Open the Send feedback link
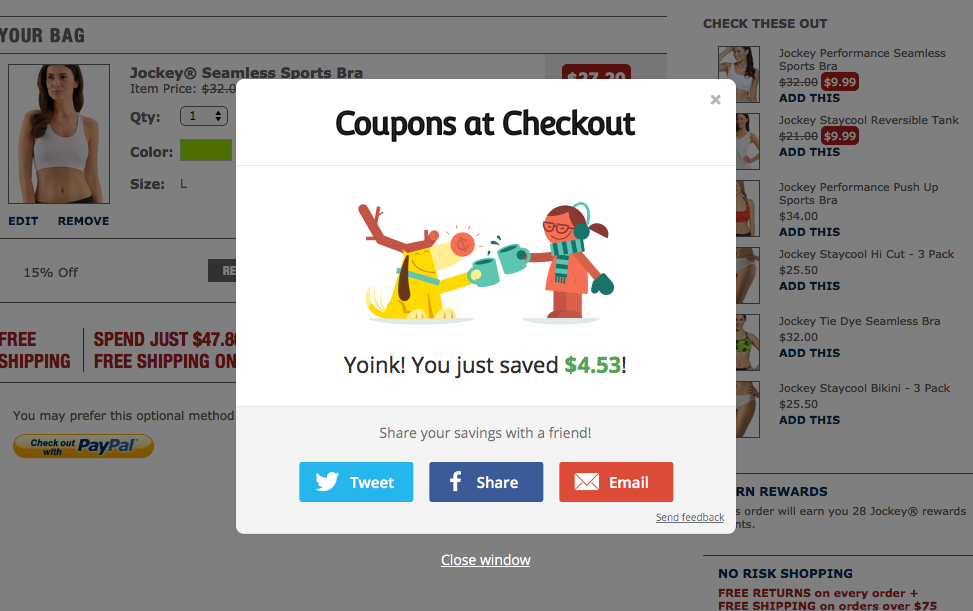 (689, 517)
